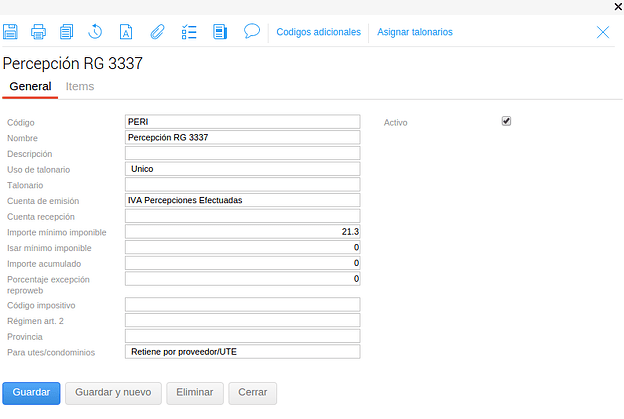Open Codigos adicionales link

pos(318,32)
